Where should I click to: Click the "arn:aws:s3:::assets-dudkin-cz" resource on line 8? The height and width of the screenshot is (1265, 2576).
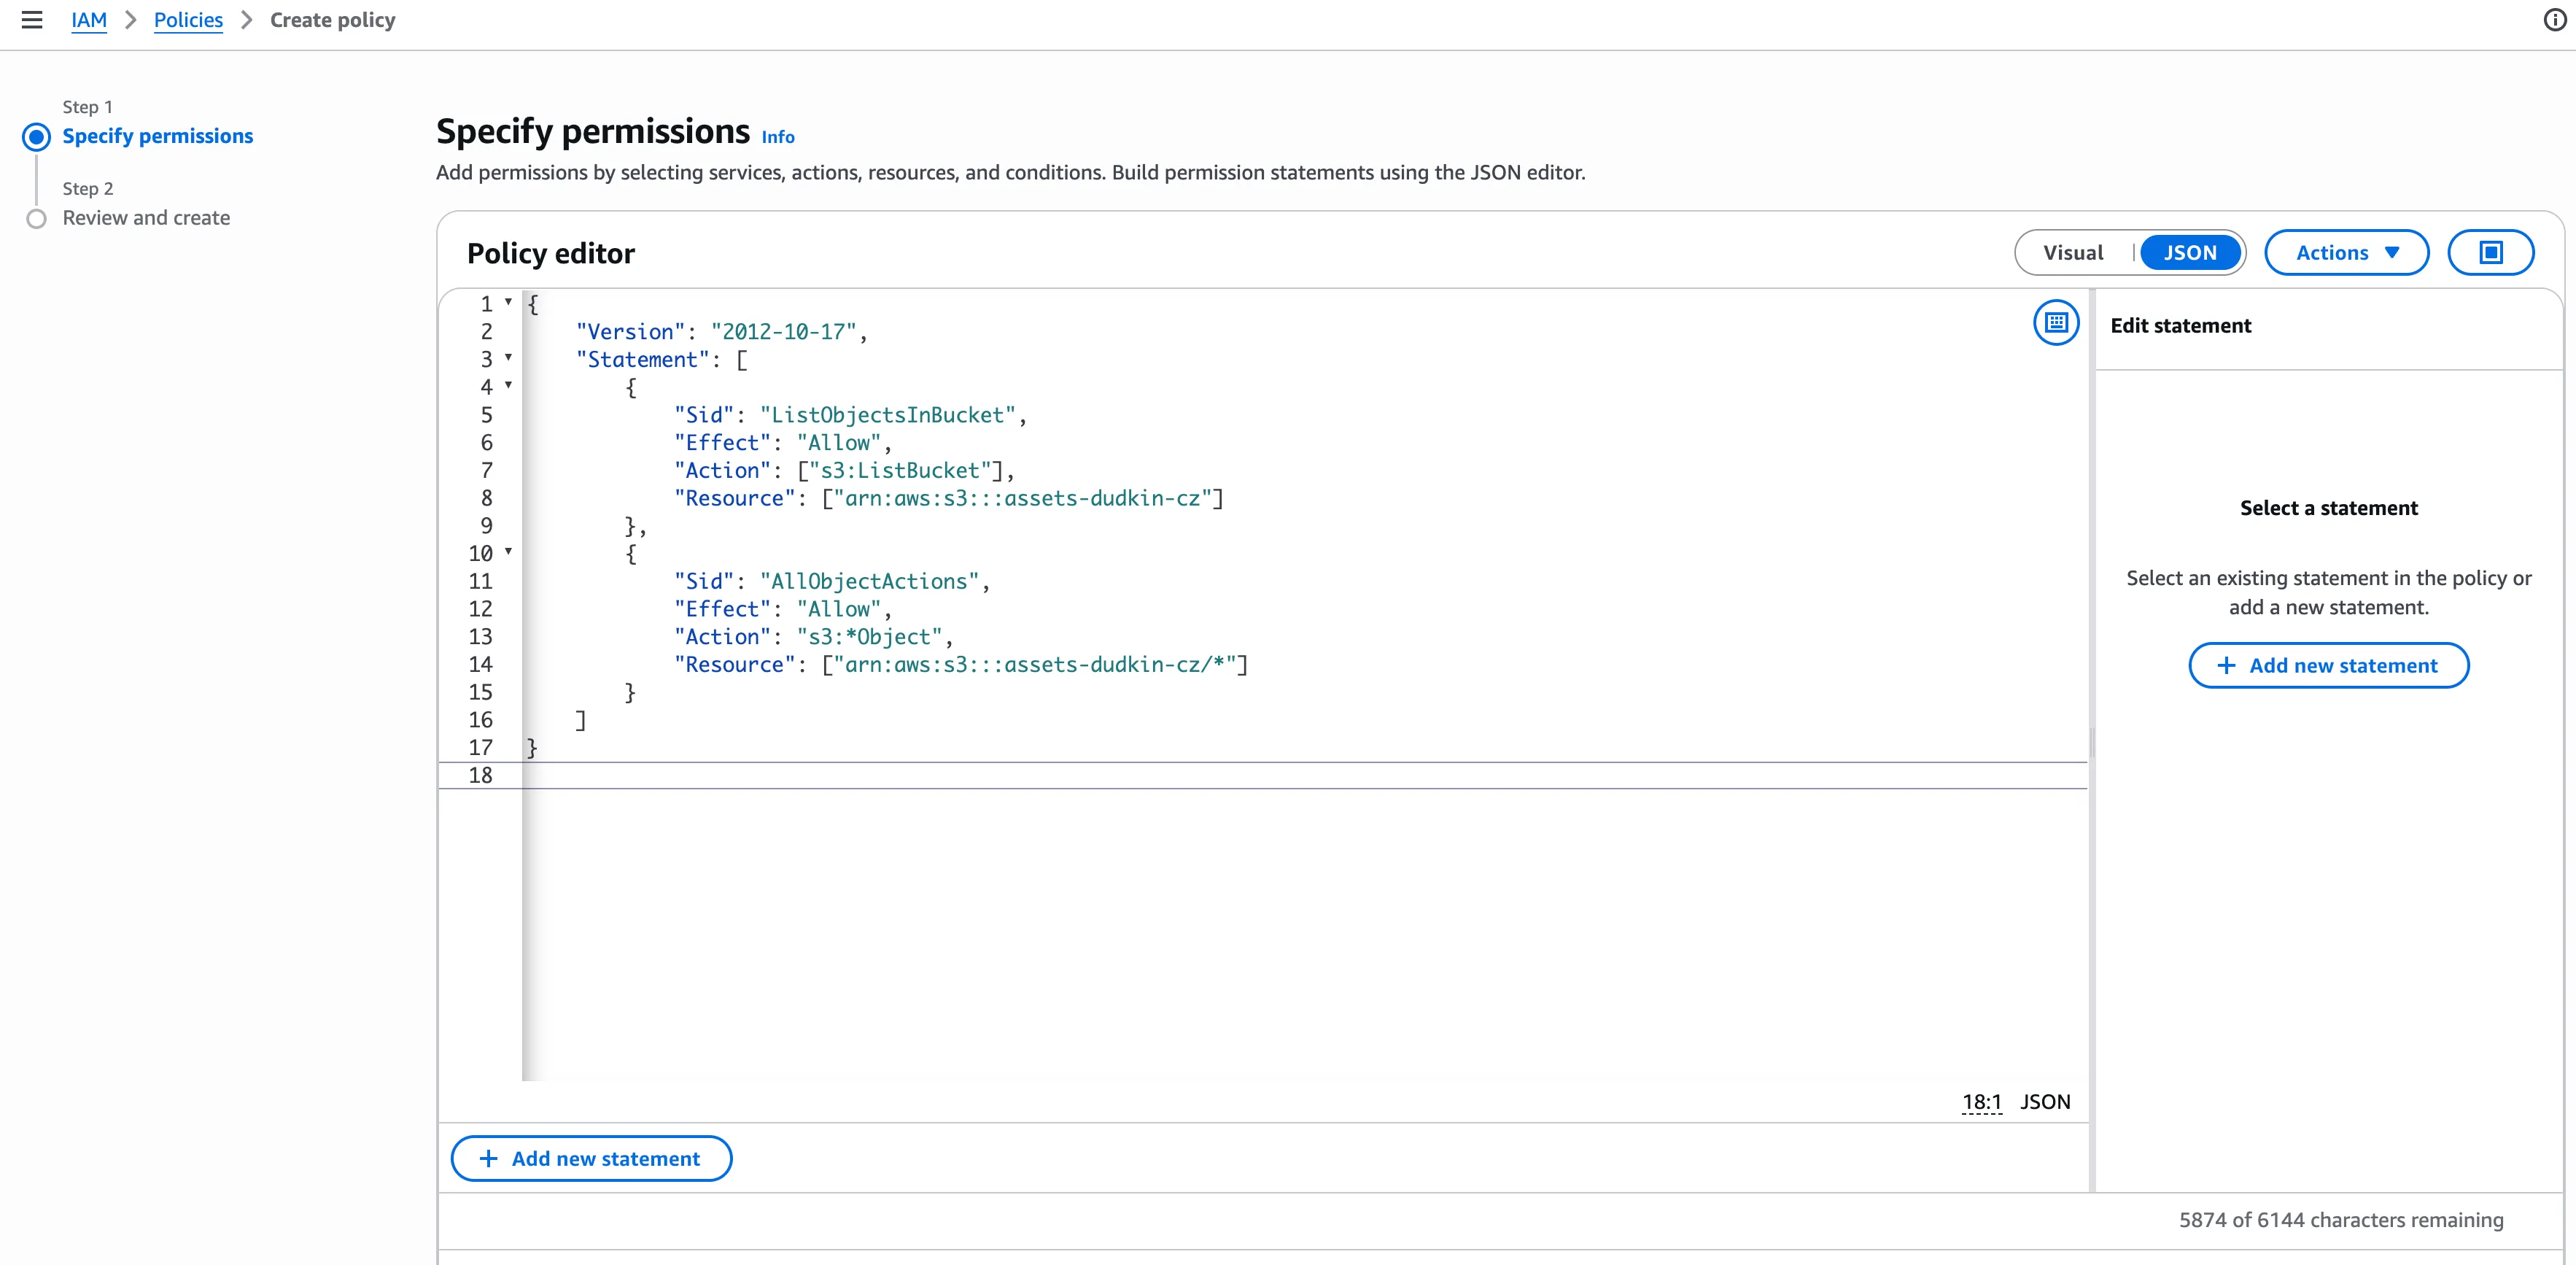tap(1022, 498)
